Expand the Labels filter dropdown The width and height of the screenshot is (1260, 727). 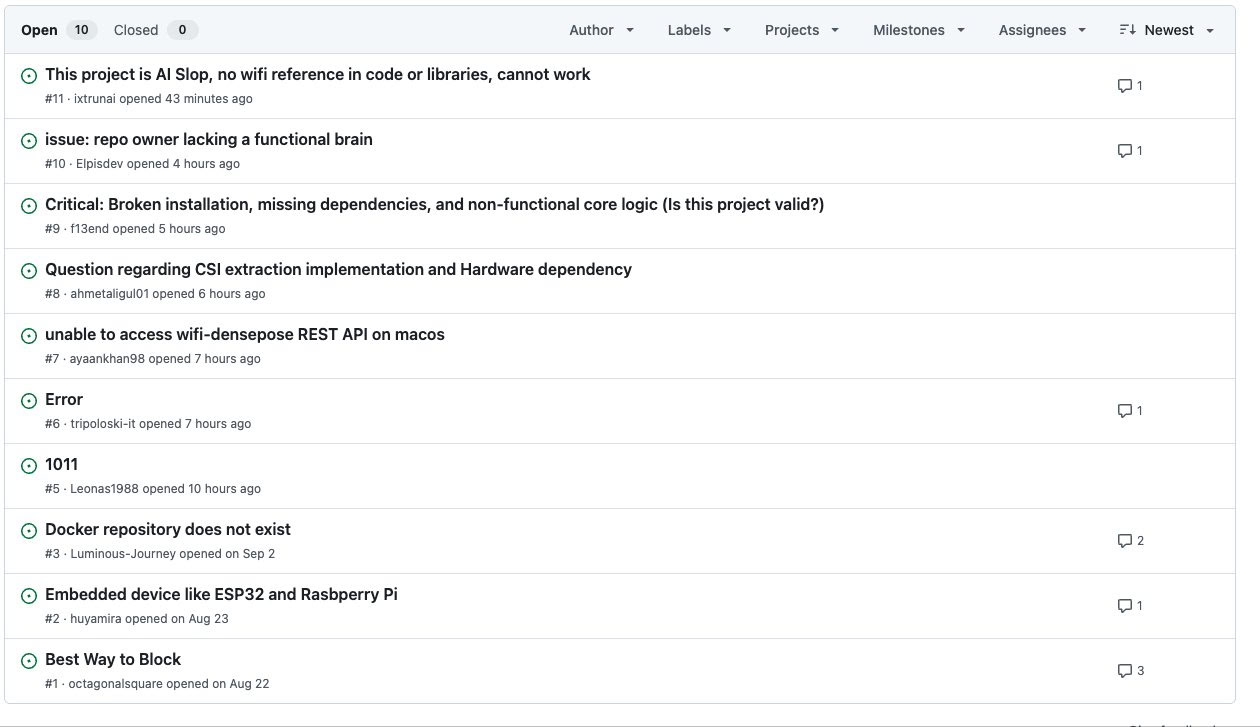[699, 30]
